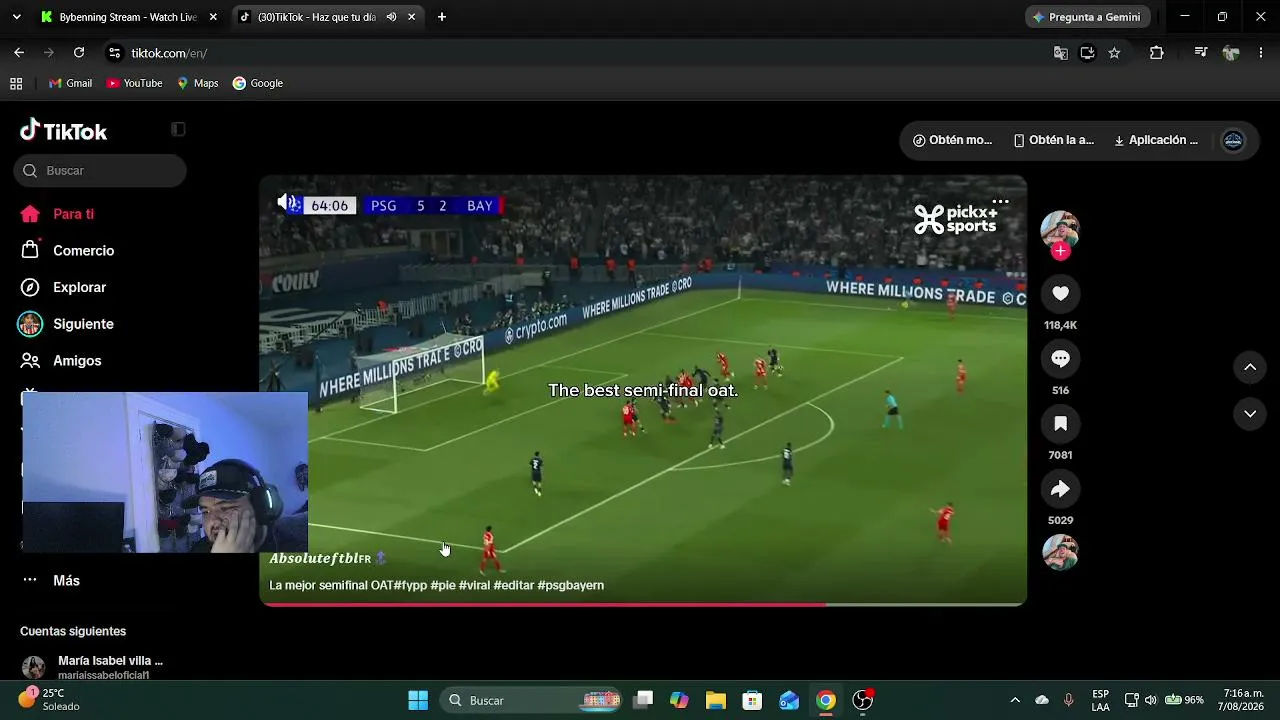This screenshot has height=720, width=1280.
Task: Follow the creator with the red plus badge
Action: point(1060,251)
